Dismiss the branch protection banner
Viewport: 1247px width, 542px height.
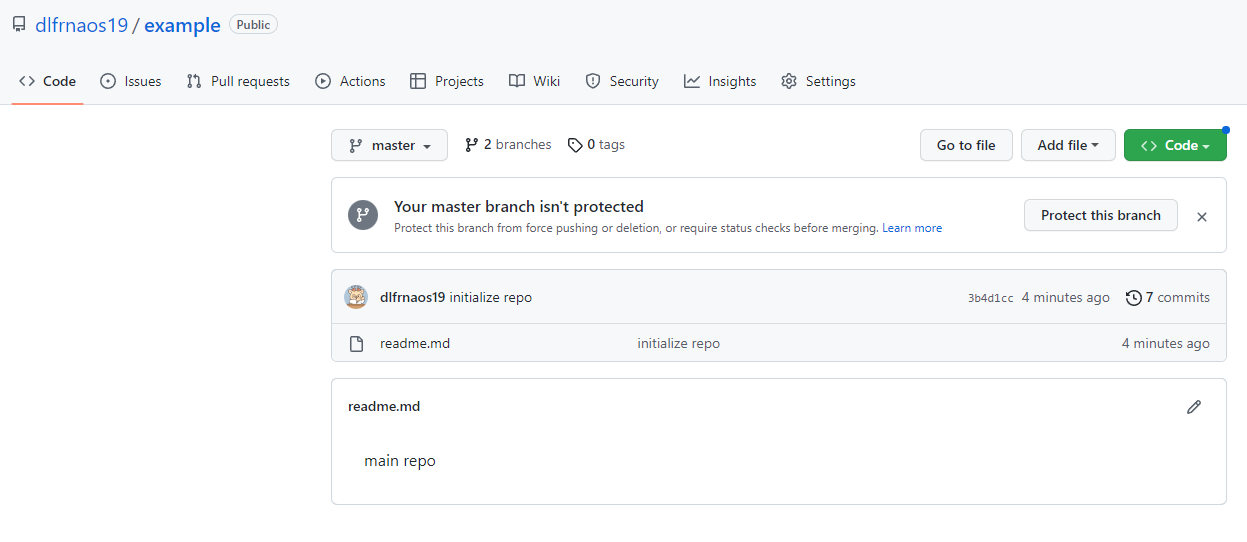1202,216
